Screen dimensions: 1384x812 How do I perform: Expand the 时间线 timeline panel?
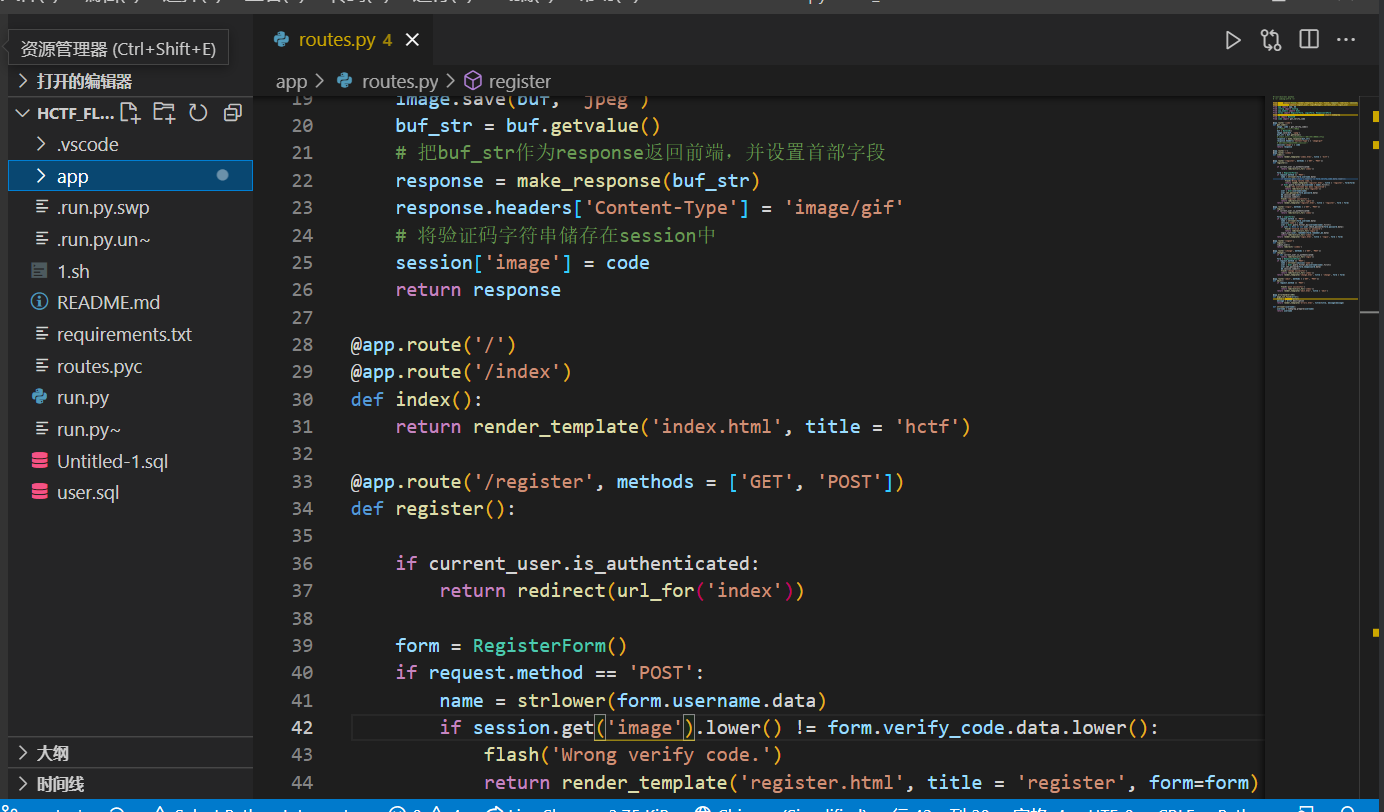click(x=60, y=784)
